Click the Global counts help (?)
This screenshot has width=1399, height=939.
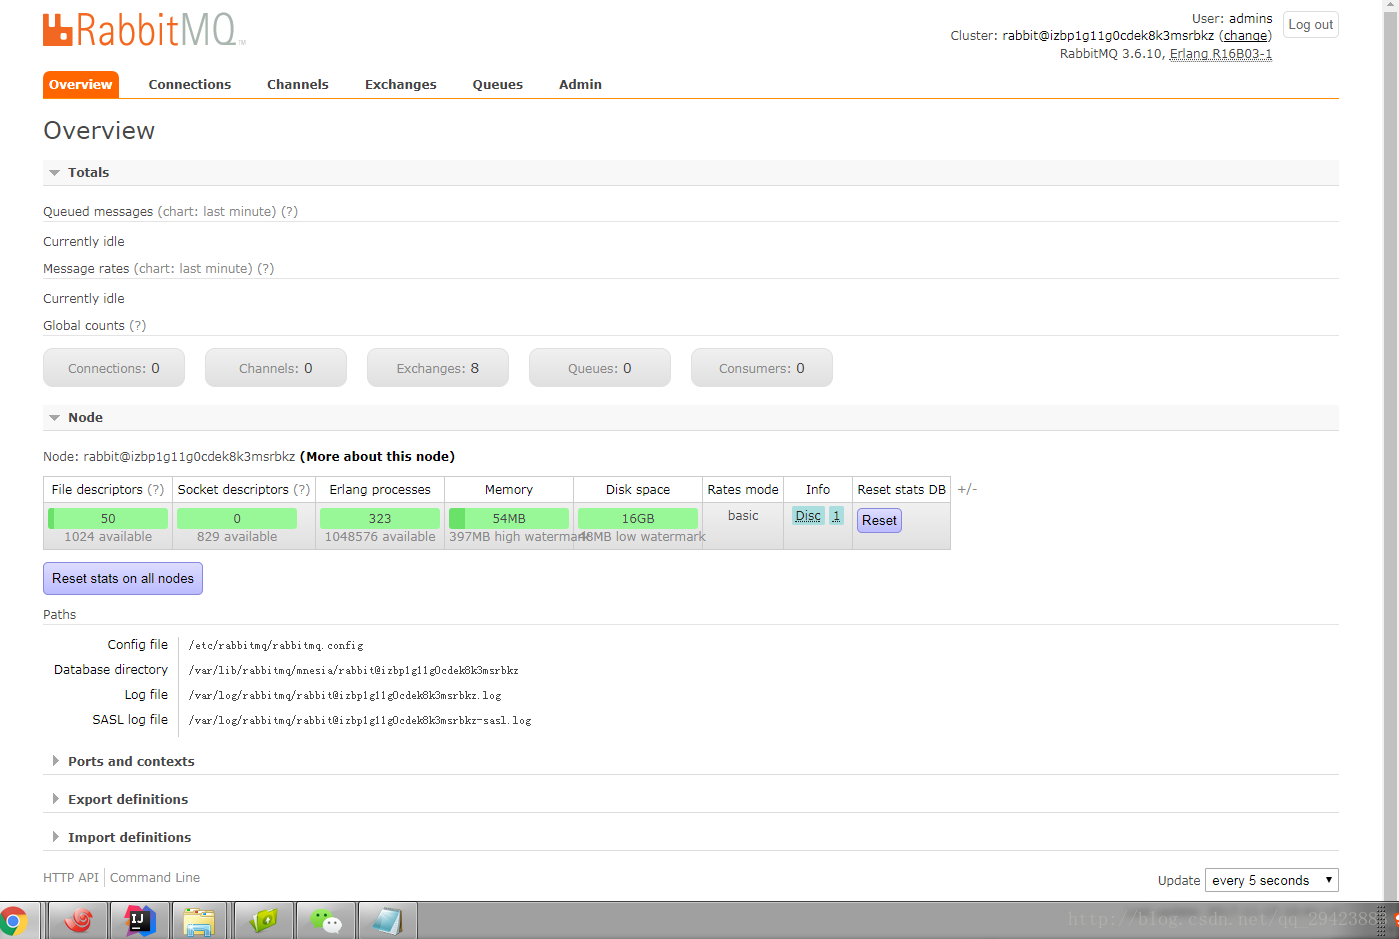click(x=138, y=326)
